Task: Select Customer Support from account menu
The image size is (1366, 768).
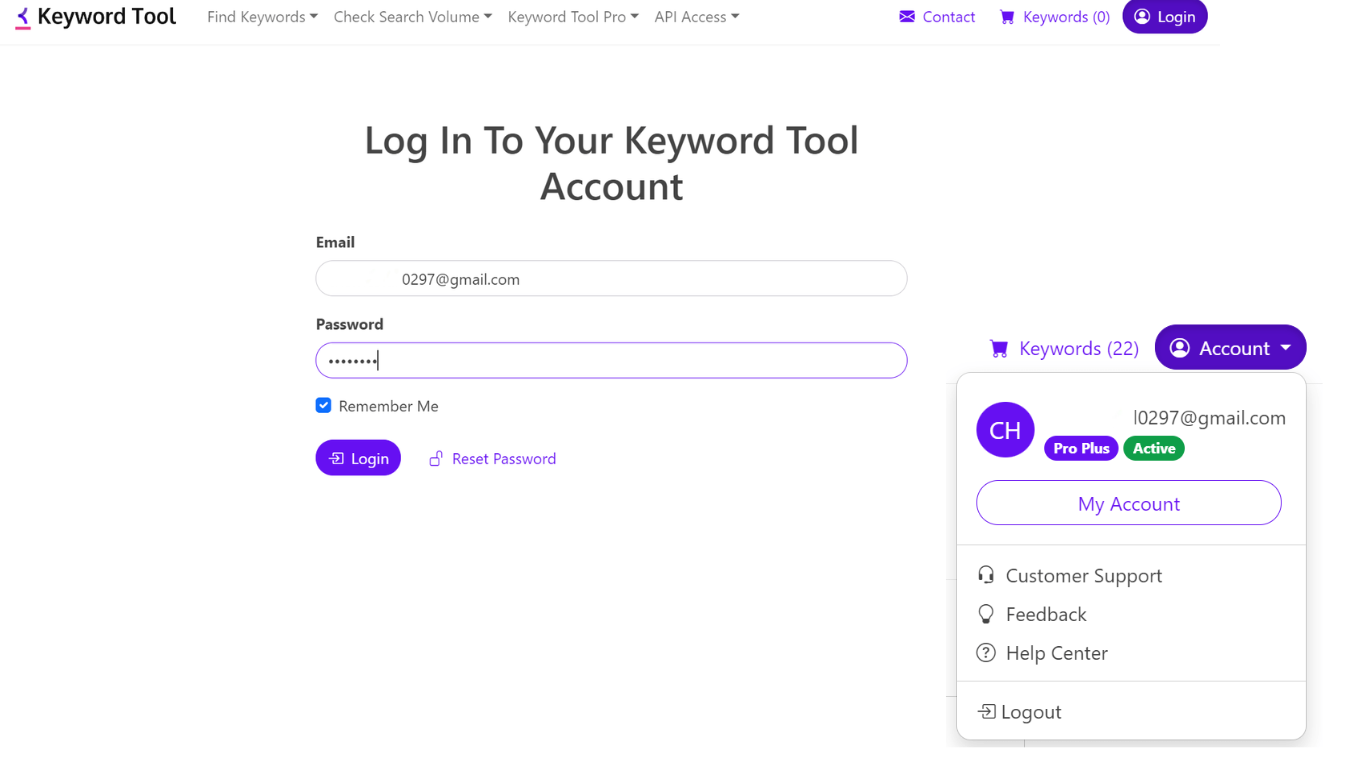Action: 1083,576
